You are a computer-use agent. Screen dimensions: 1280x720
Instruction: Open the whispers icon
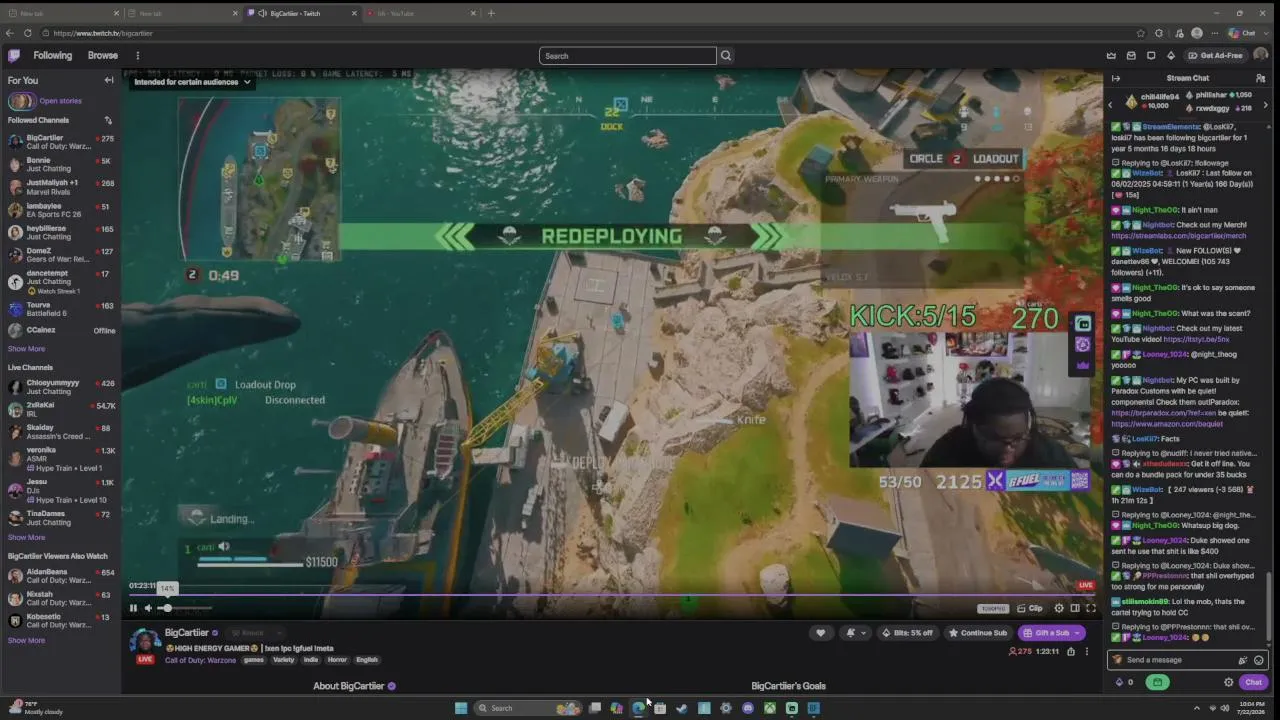coord(1151,56)
